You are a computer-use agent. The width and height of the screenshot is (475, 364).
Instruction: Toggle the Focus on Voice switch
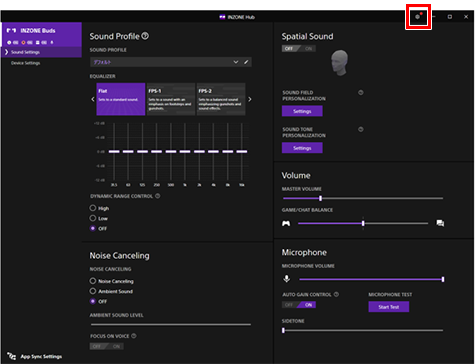tap(106, 346)
